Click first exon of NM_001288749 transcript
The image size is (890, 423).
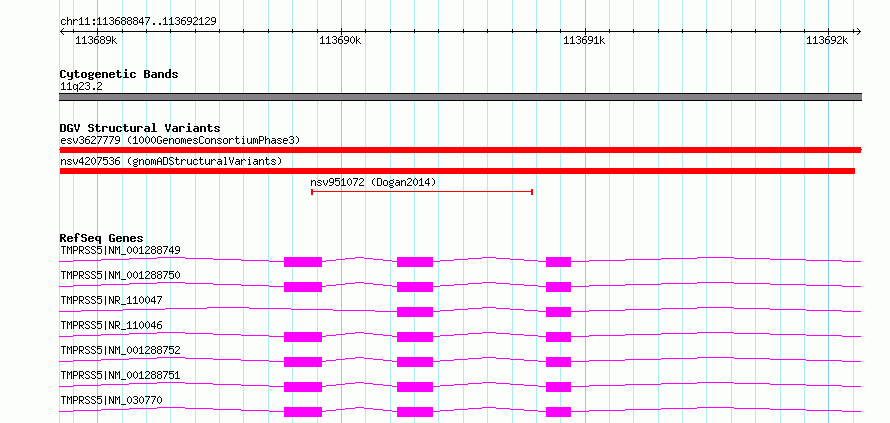[x=303, y=262]
